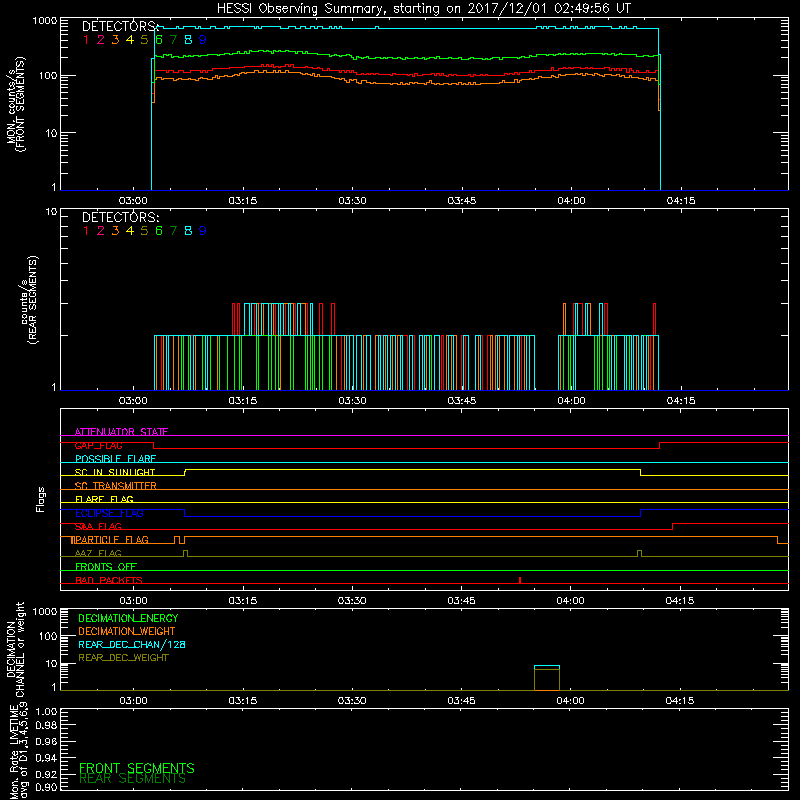Click the ATTENUATOR_STATE flag label
800x800 pixels.
pyautogui.click(x=121, y=432)
